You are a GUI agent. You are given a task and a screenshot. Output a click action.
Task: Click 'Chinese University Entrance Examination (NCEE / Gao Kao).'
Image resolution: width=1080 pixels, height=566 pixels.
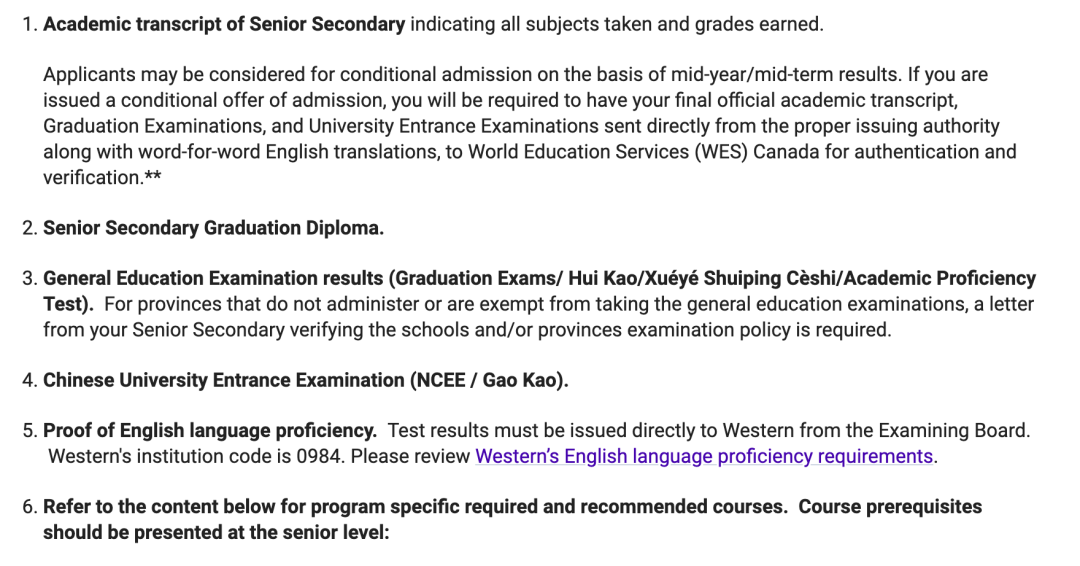pyautogui.click(x=305, y=380)
